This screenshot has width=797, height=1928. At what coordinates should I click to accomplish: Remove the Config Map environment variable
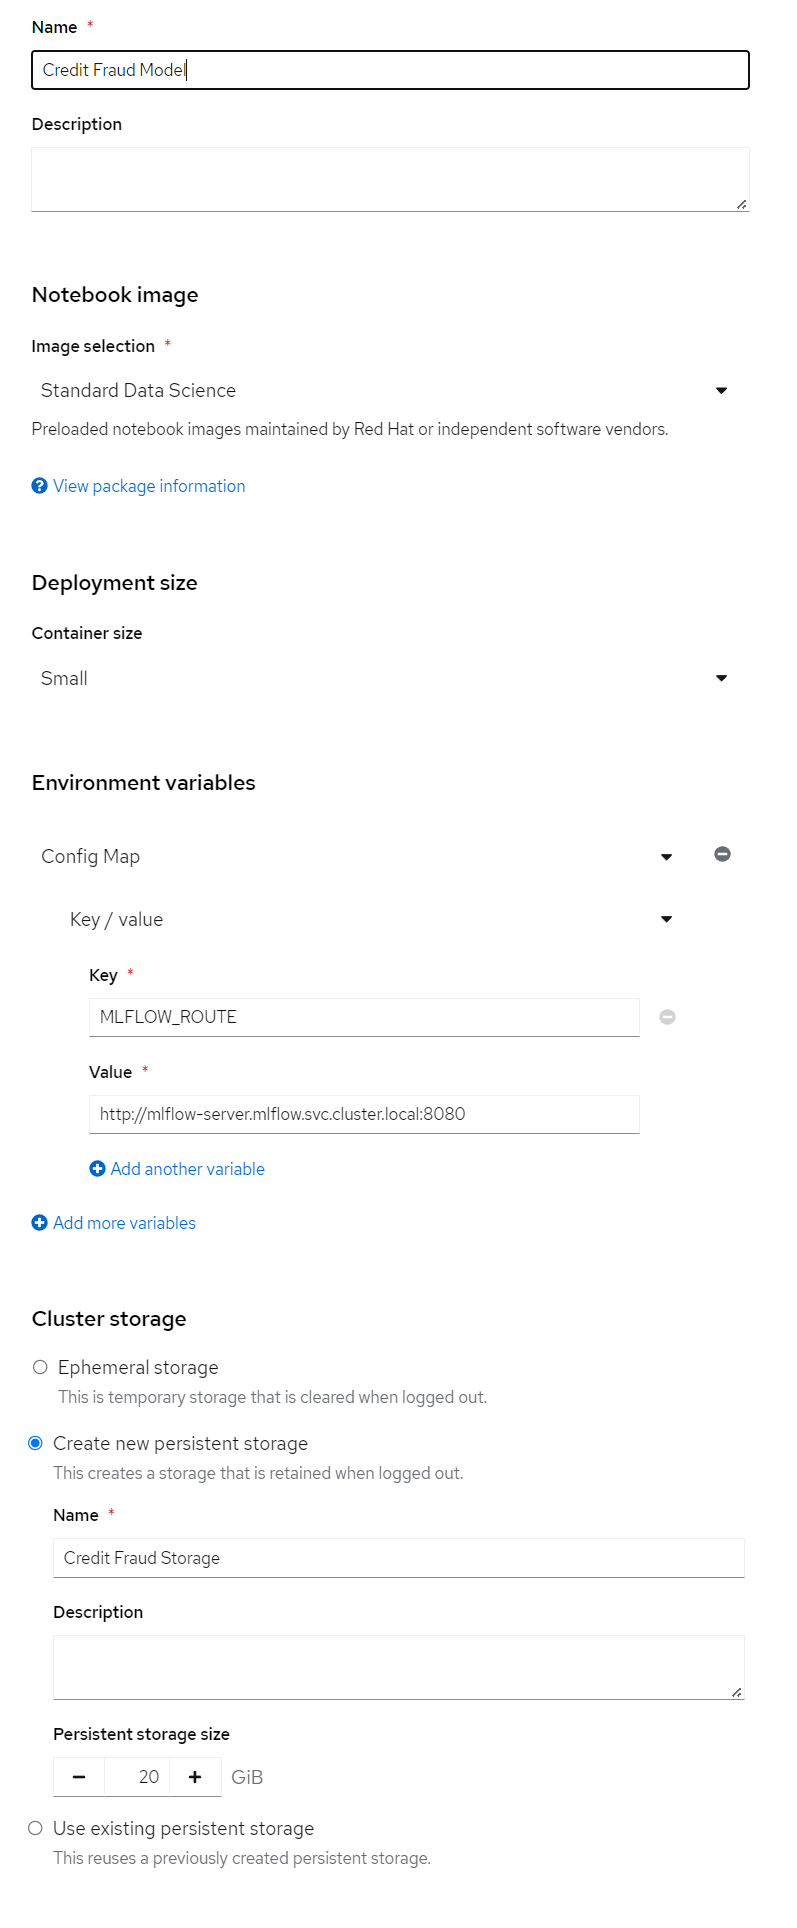(722, 854)
